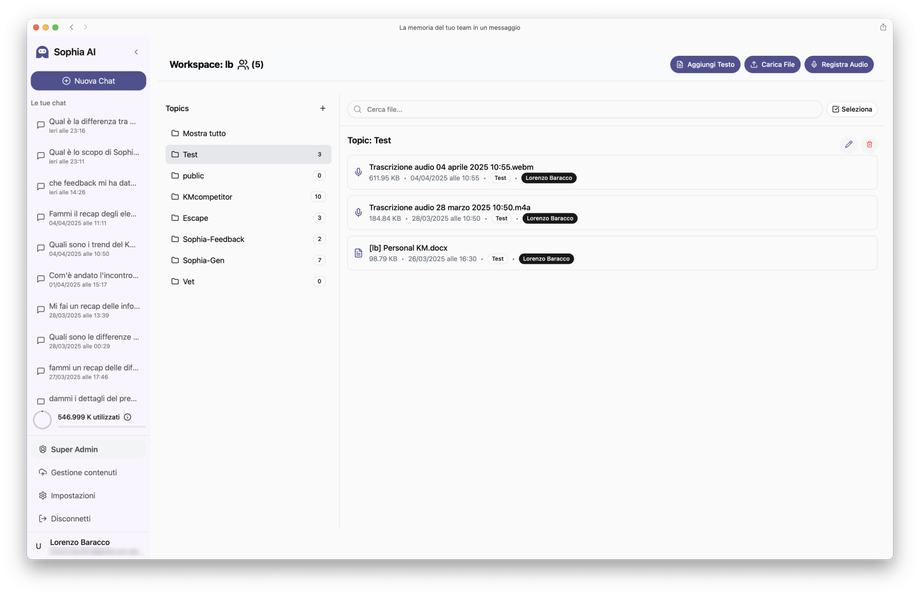This screenshot has height=595, width=920.
Task: Open the Lorenzo Baracco user profile
Action: (x=88, y=546)
